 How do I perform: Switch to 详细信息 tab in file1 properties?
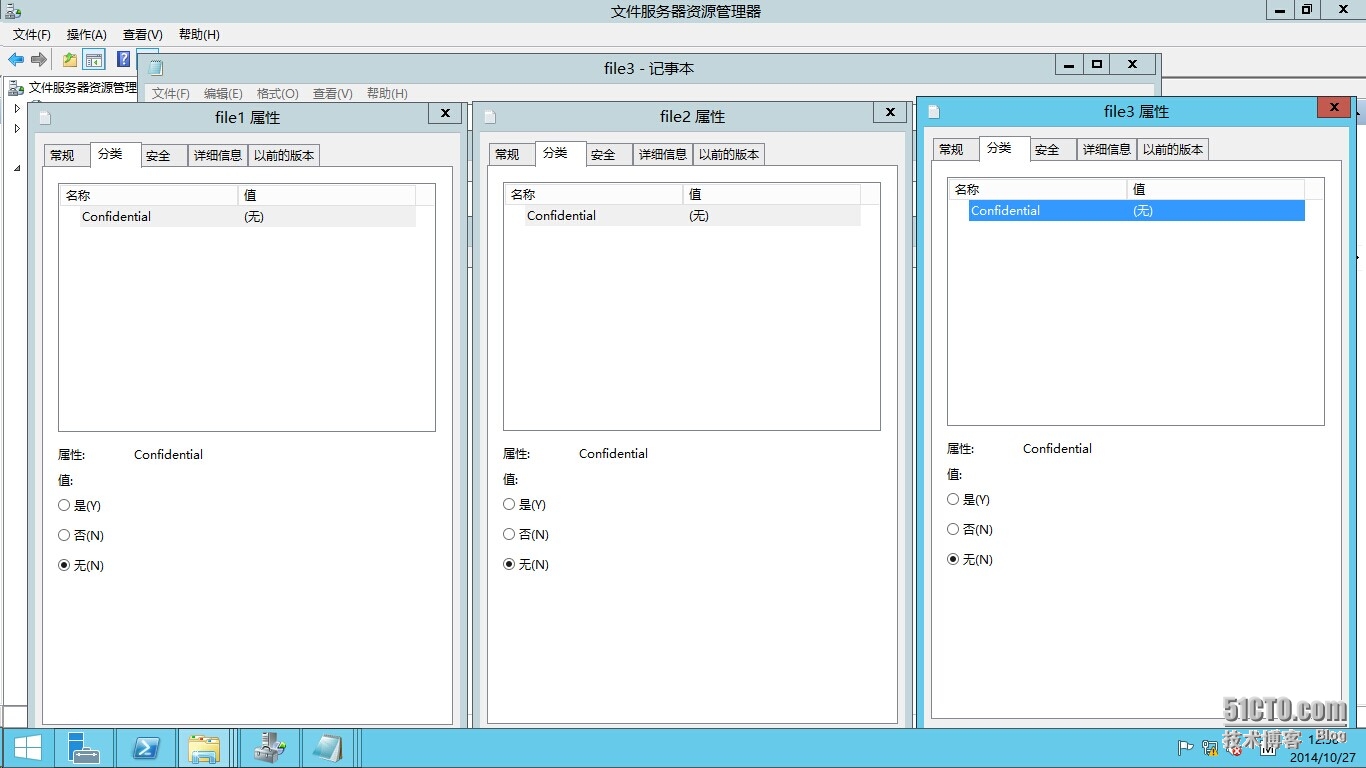click(x=218, y=155)
